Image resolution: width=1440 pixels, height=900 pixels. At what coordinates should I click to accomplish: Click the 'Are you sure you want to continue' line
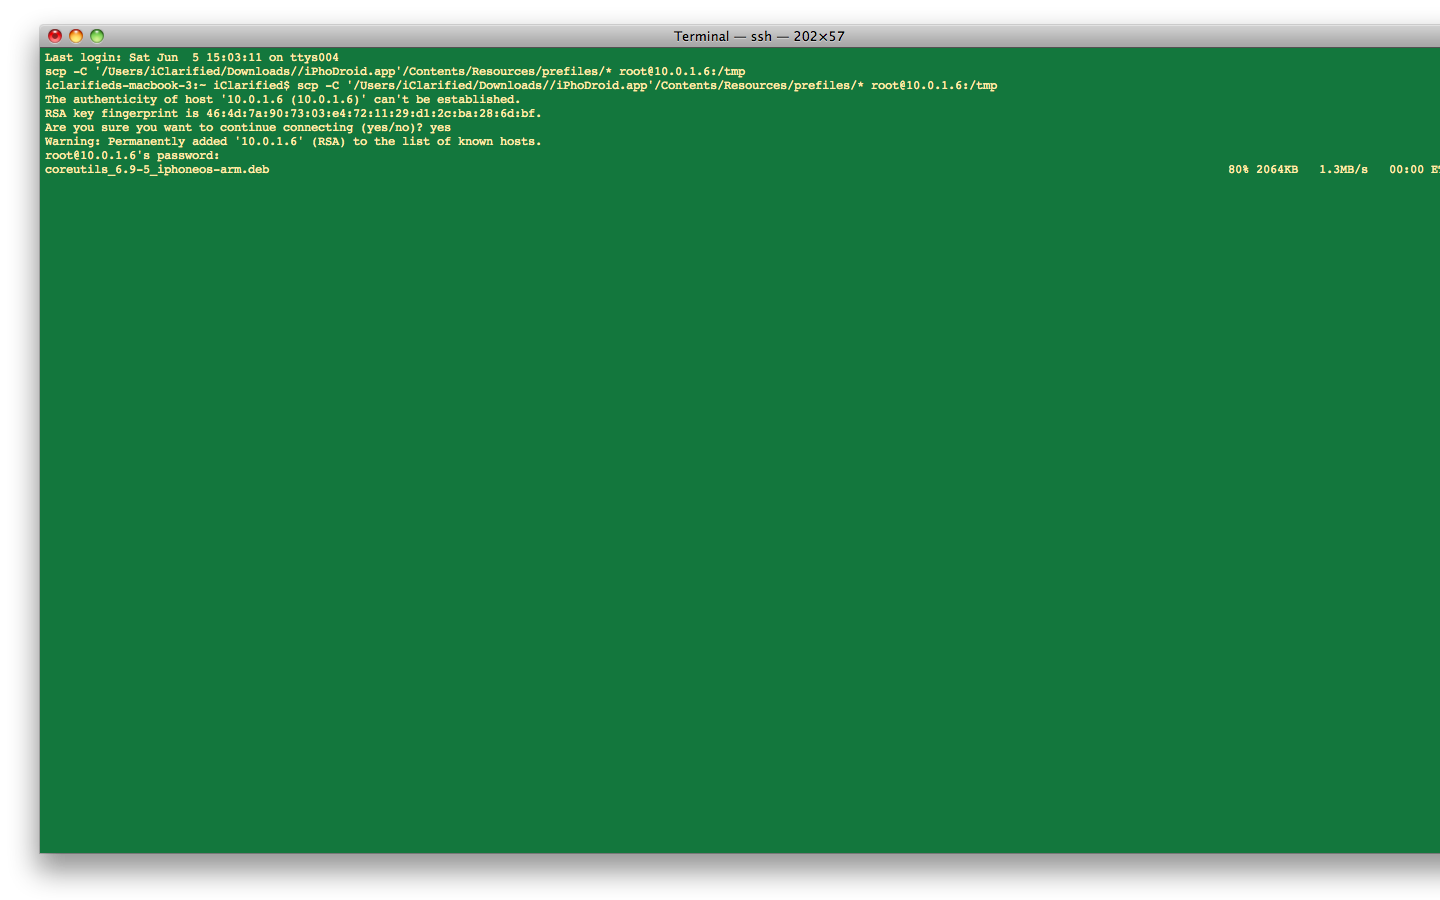click(248, 128)
